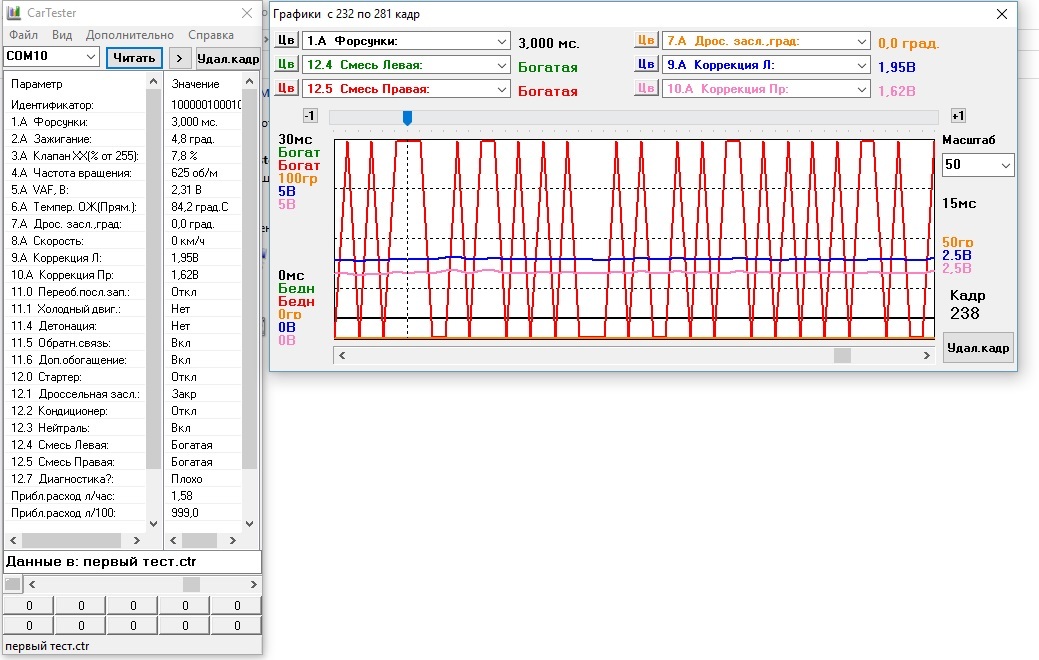Screen dimensions: 1039x660
Task: Click scroll up arrow of Значение list
Action: point(249,82)
